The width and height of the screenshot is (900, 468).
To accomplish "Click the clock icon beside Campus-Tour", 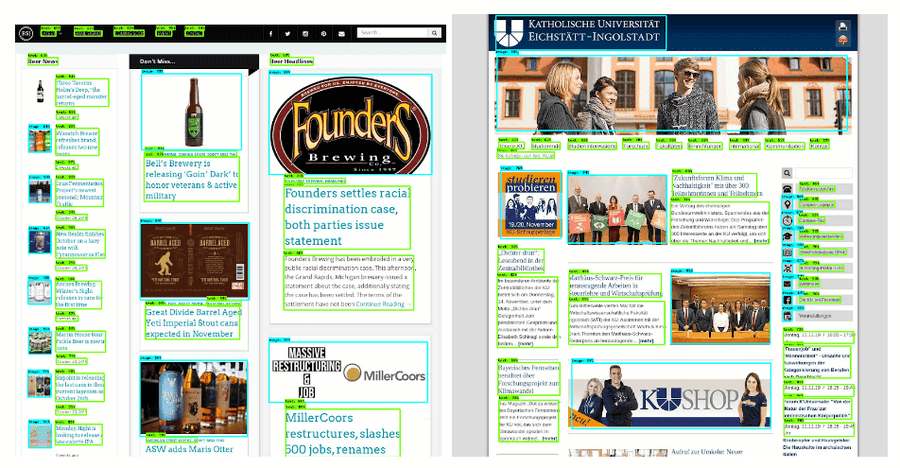I will click(787, 221).
